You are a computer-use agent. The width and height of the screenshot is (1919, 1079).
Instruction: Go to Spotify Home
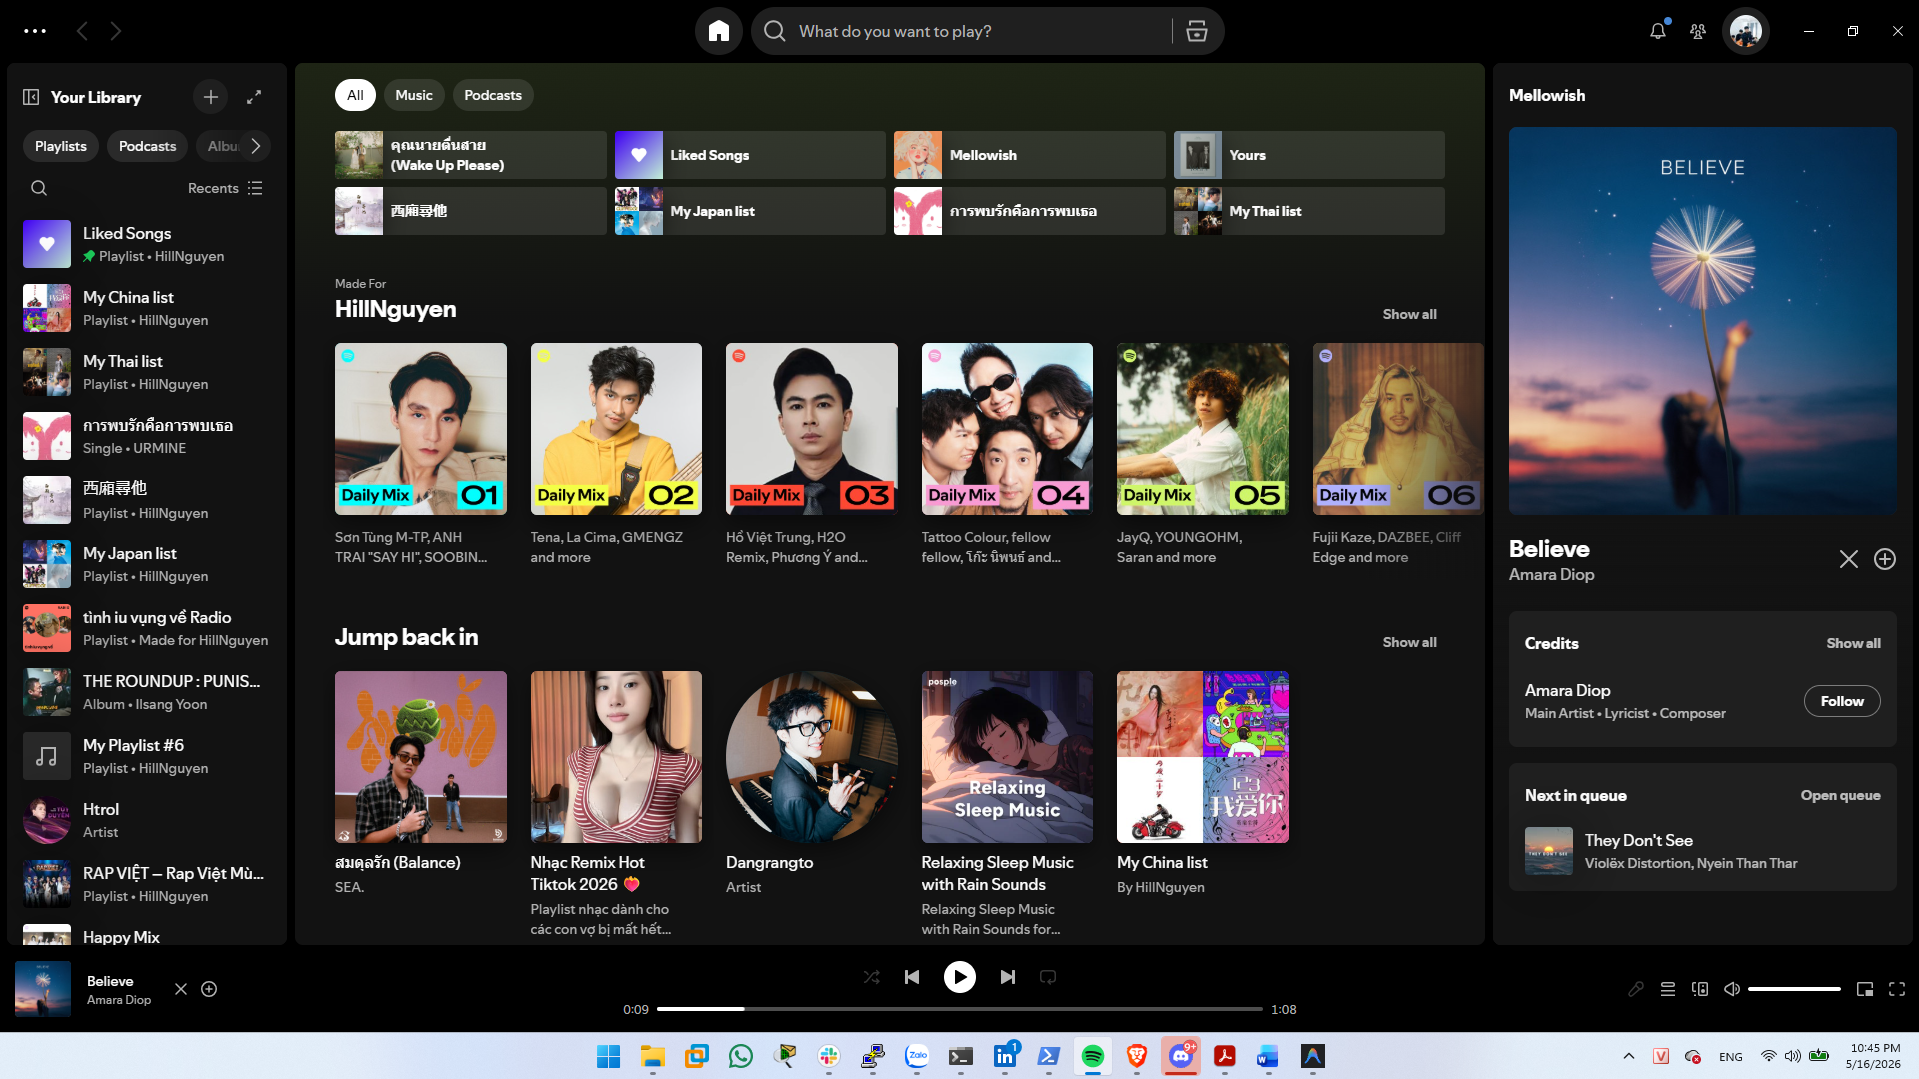point(718,31)
